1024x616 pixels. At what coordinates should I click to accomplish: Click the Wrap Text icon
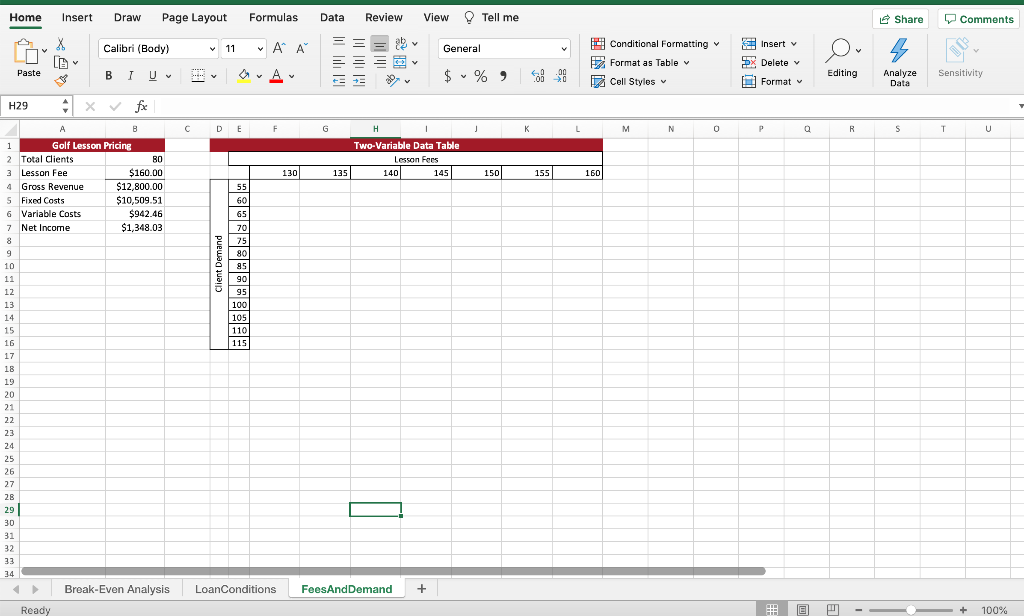point(401,43)
